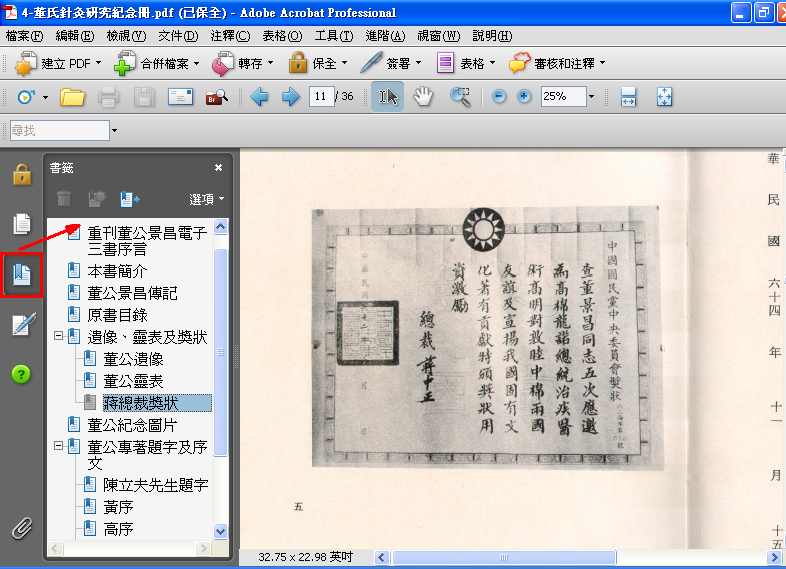The width and height of the screenshot is (786, 569).
Task: Click the document horizontal scroll-left arrow
Action: point(382,557)
